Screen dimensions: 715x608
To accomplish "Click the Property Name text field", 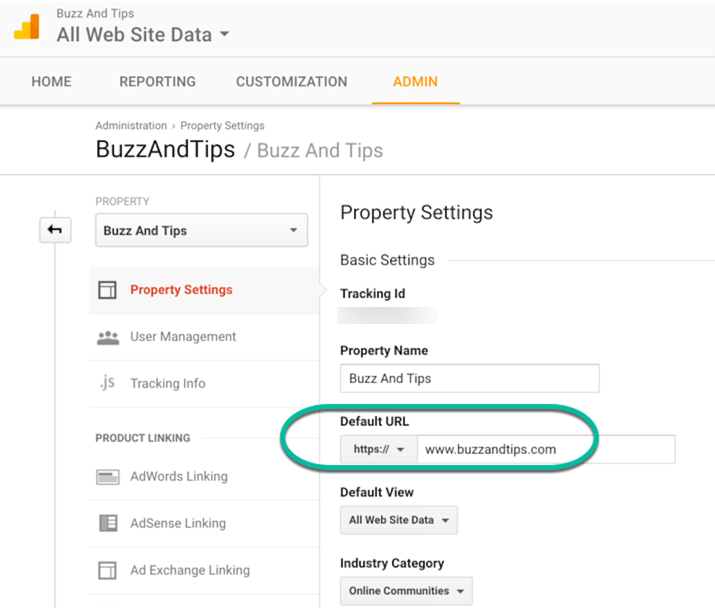I will coord(469,379).
